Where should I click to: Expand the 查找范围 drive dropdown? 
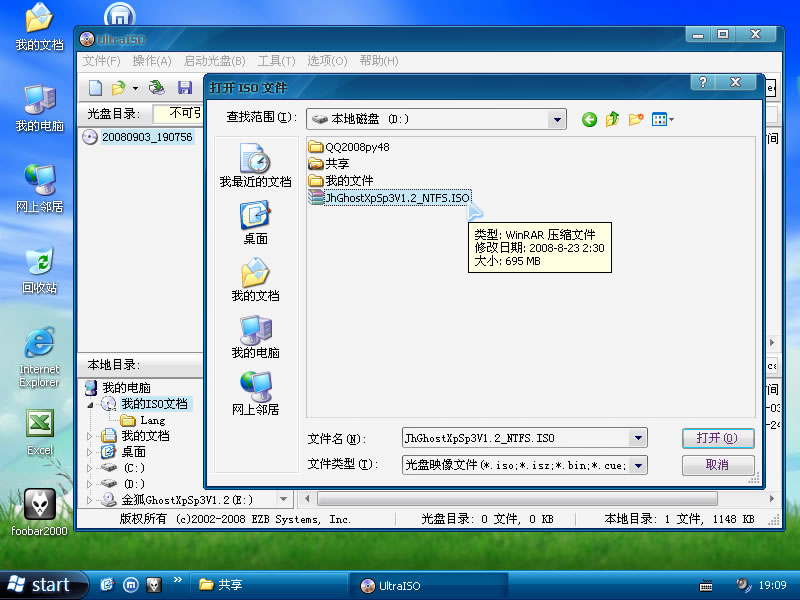click(557, 119)
